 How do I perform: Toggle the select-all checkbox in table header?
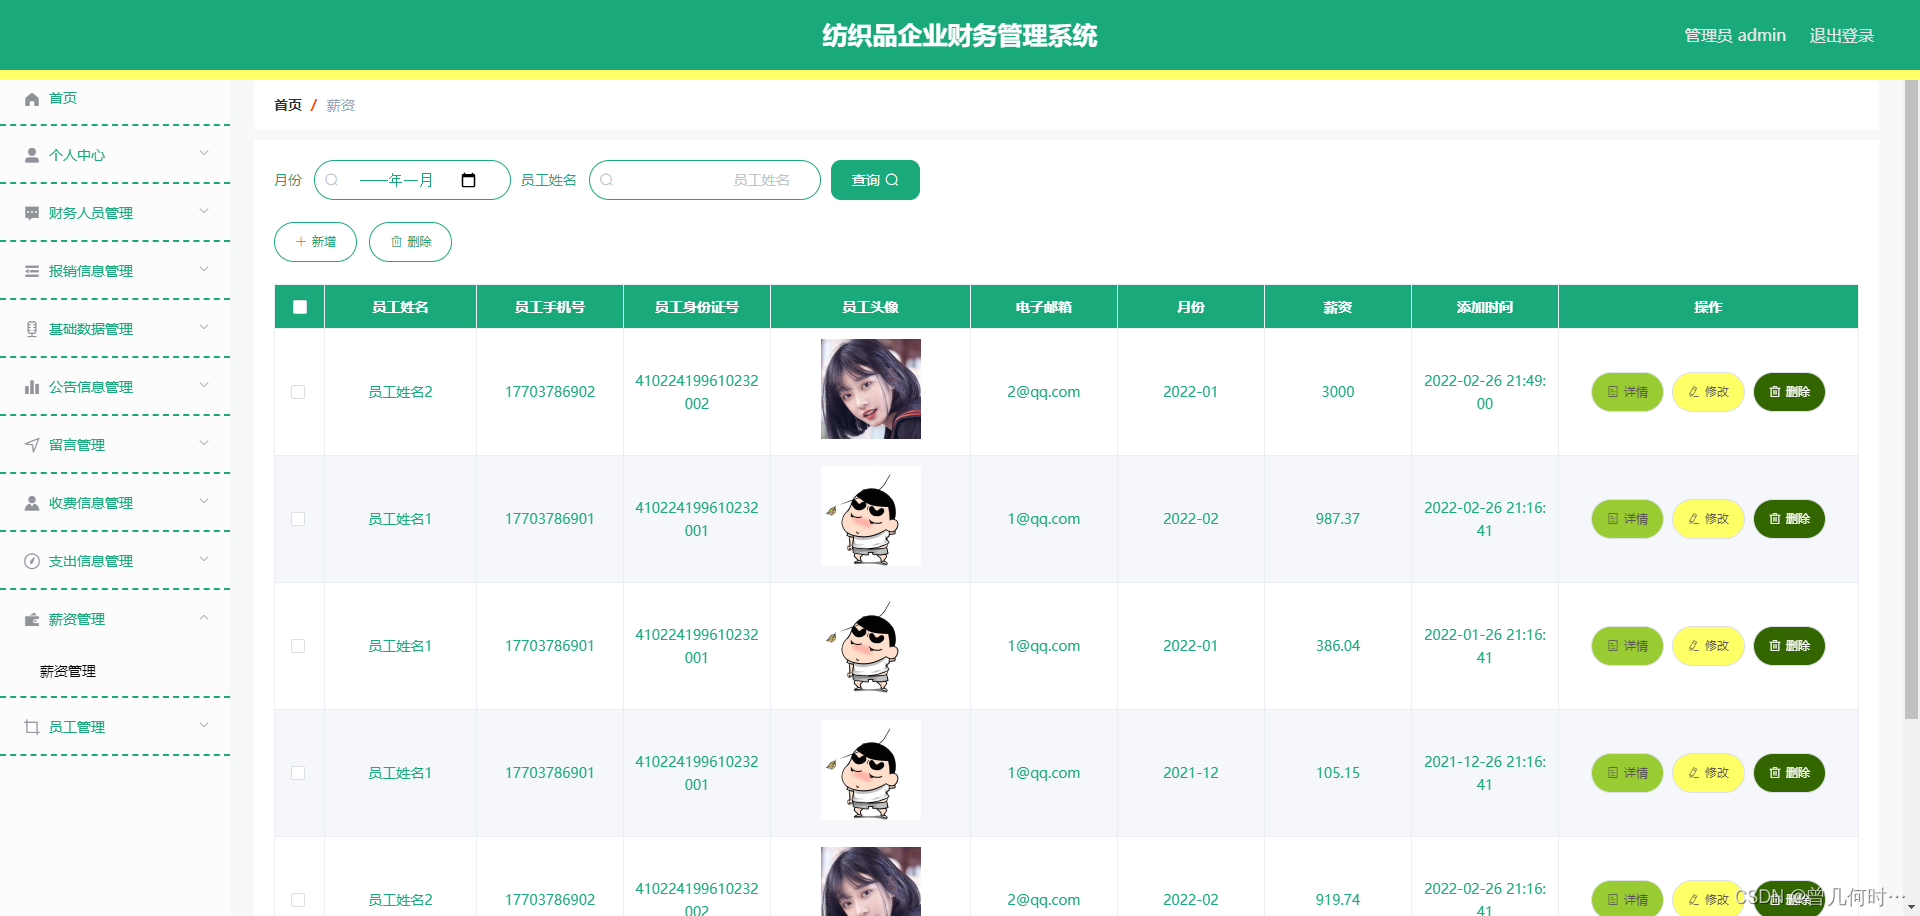(298, 307)
